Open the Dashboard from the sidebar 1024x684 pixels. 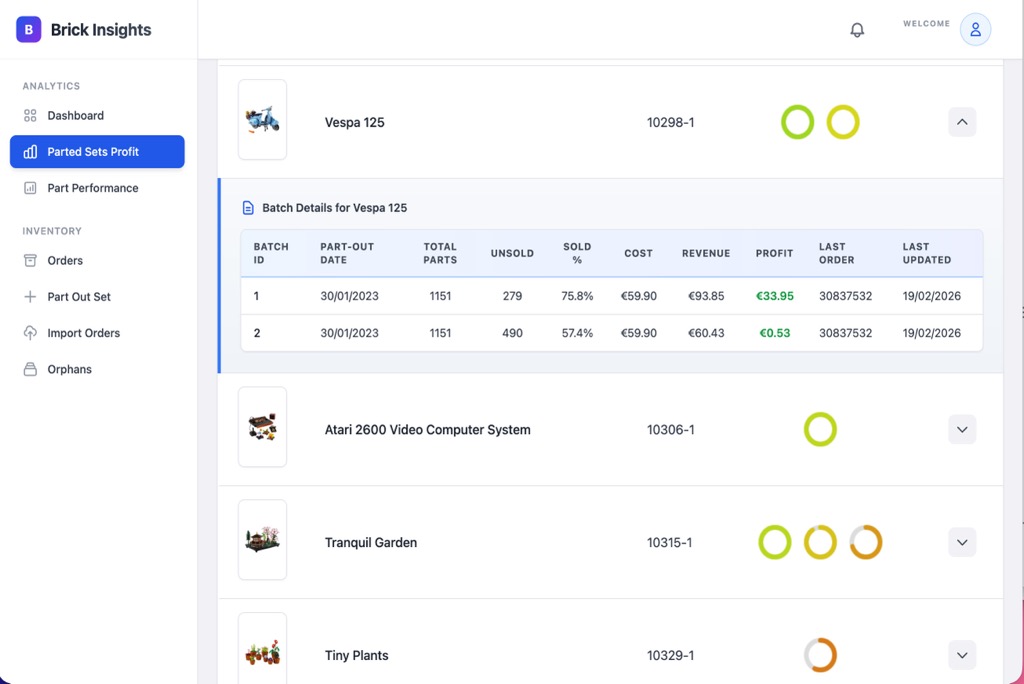click(x=75, y=115)
